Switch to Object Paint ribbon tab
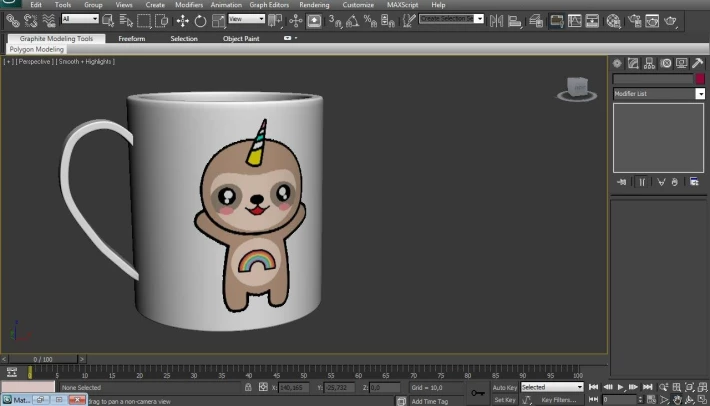710x406 pixels. point(241,38)
